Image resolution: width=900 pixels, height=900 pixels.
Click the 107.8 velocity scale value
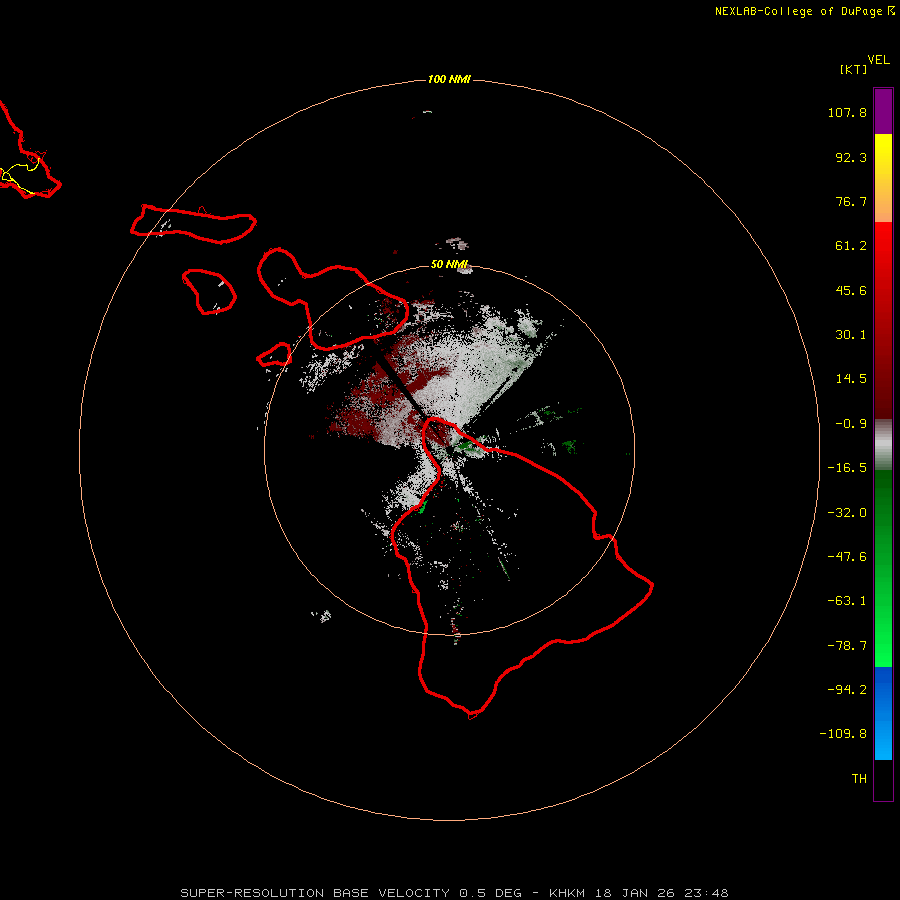point(847,112)
